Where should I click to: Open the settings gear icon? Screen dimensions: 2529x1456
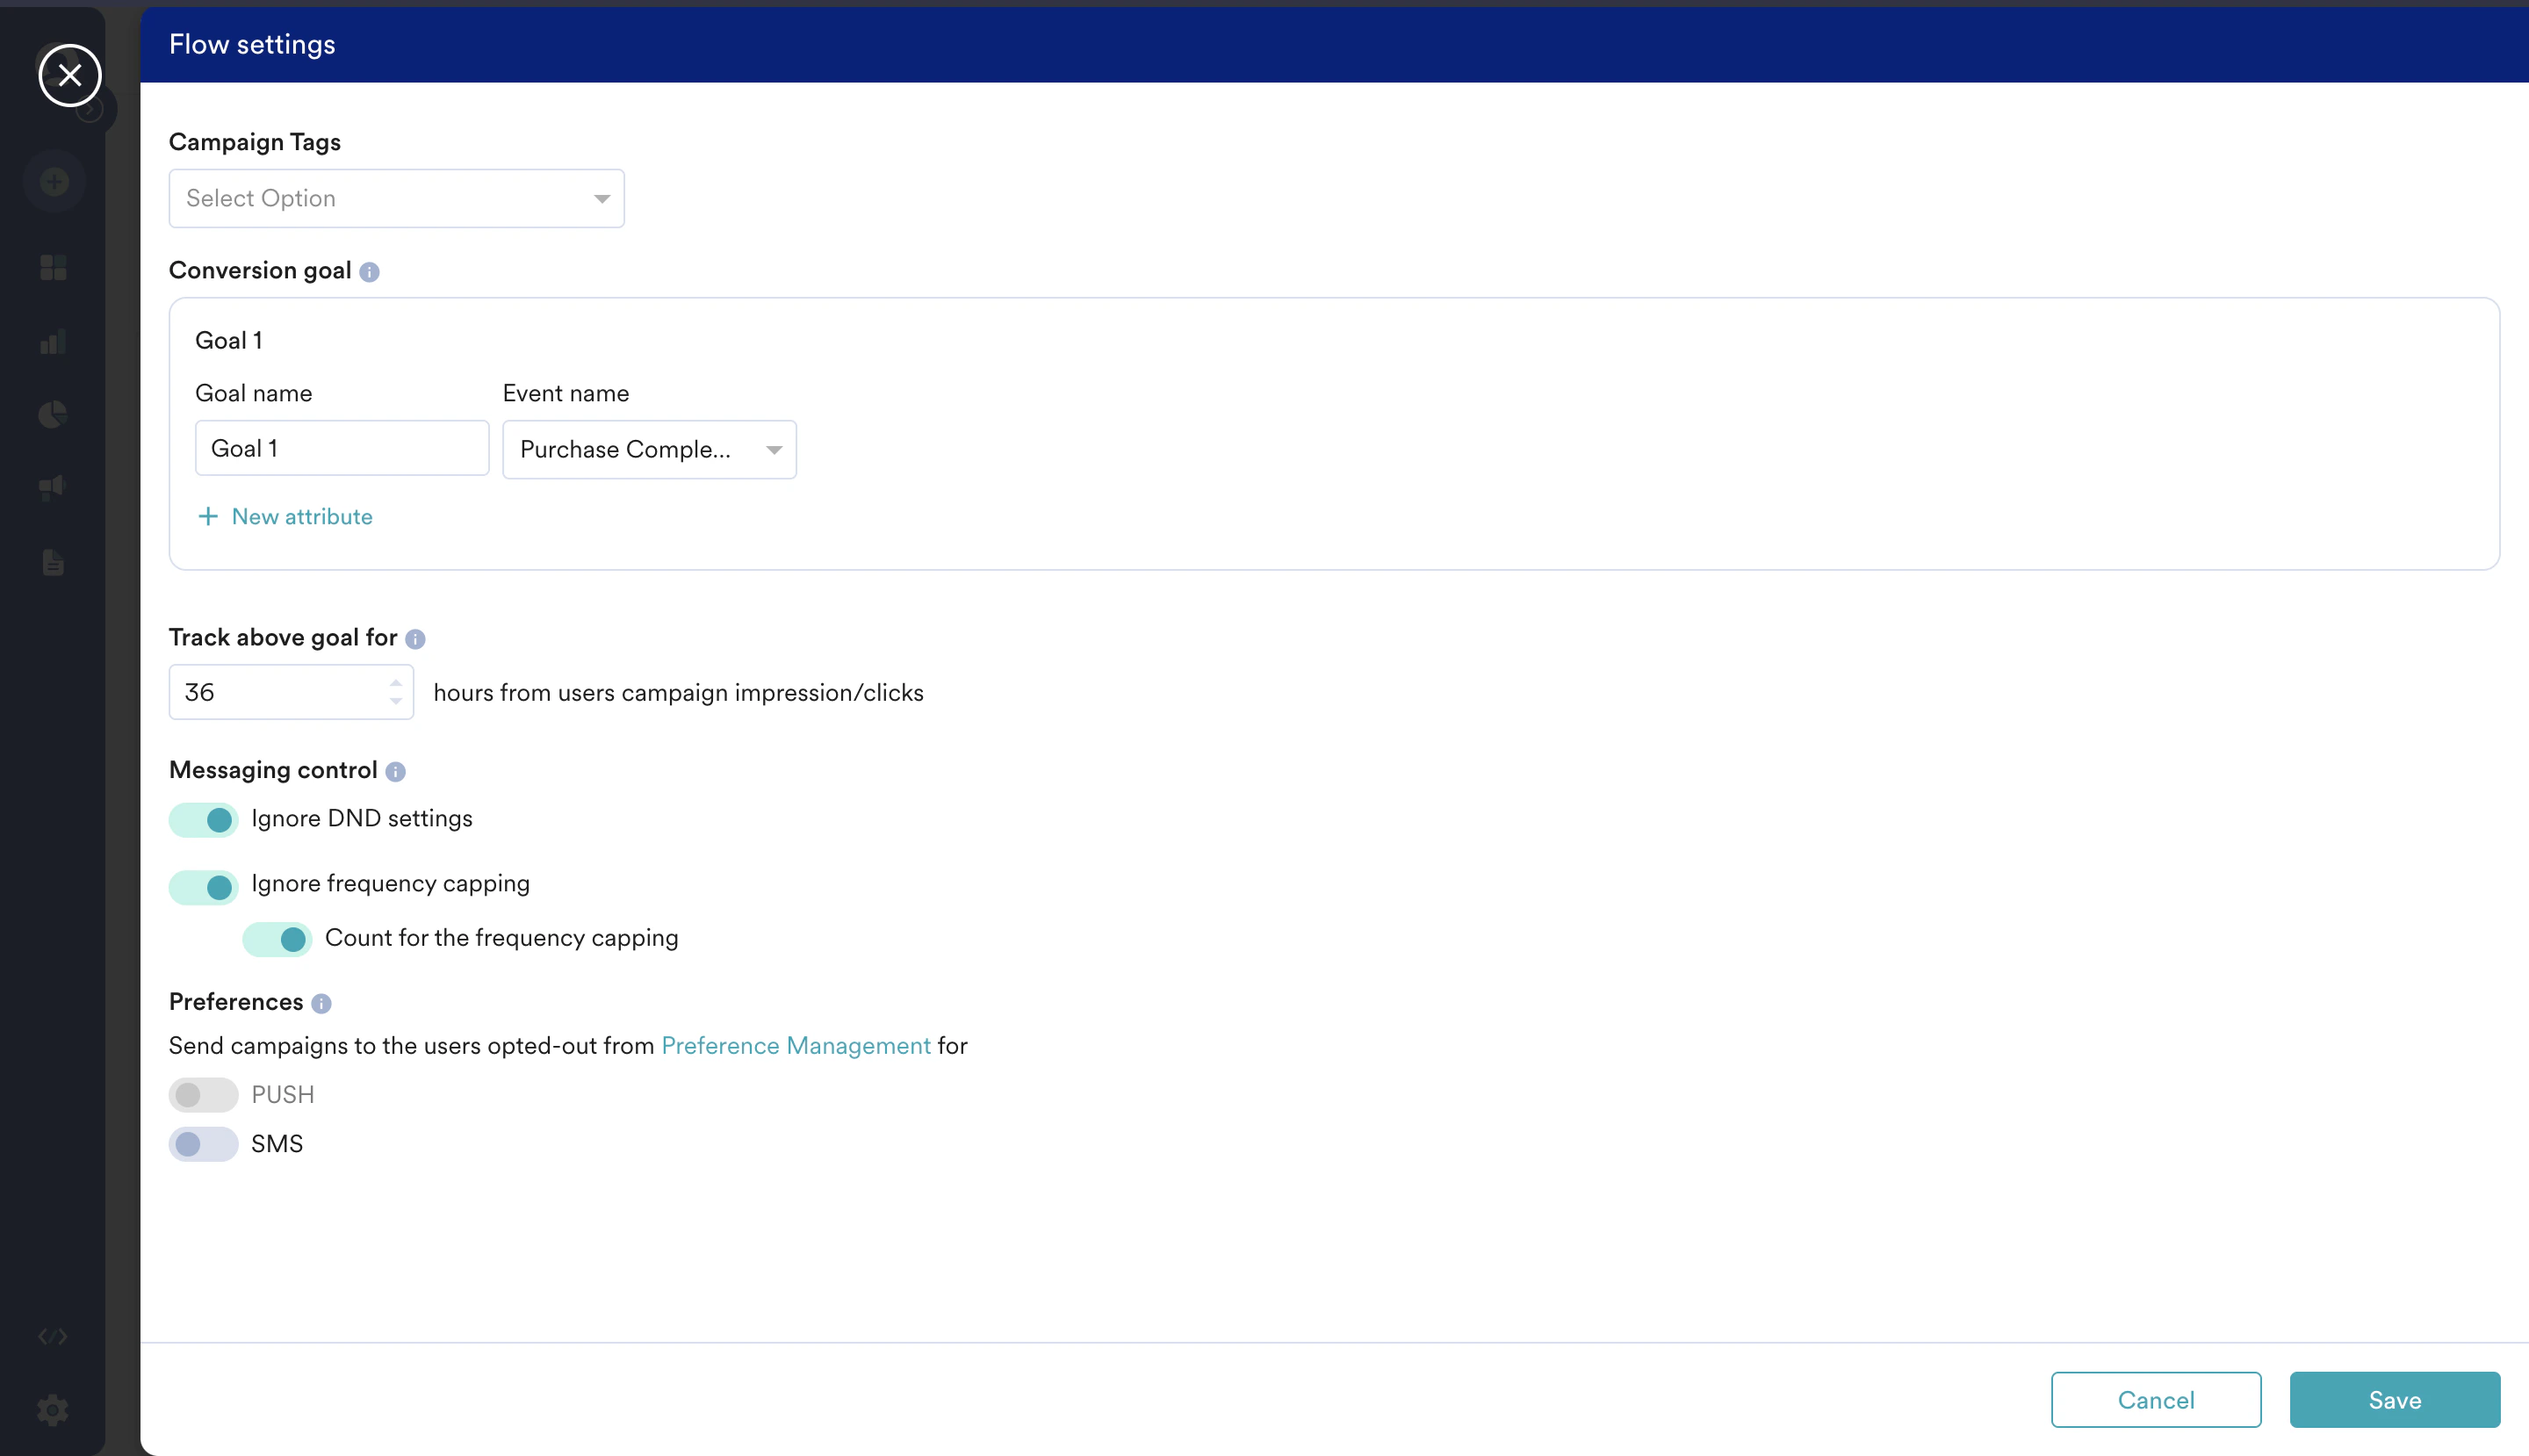[53, 1410]
